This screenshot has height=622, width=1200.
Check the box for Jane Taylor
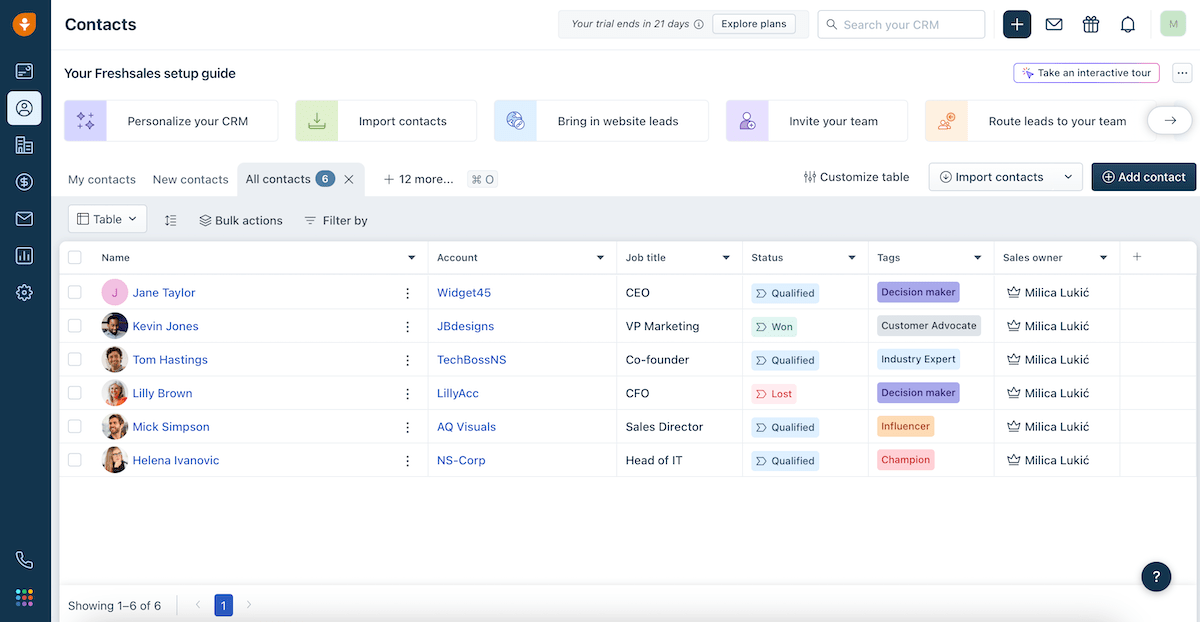coord(75,293)
